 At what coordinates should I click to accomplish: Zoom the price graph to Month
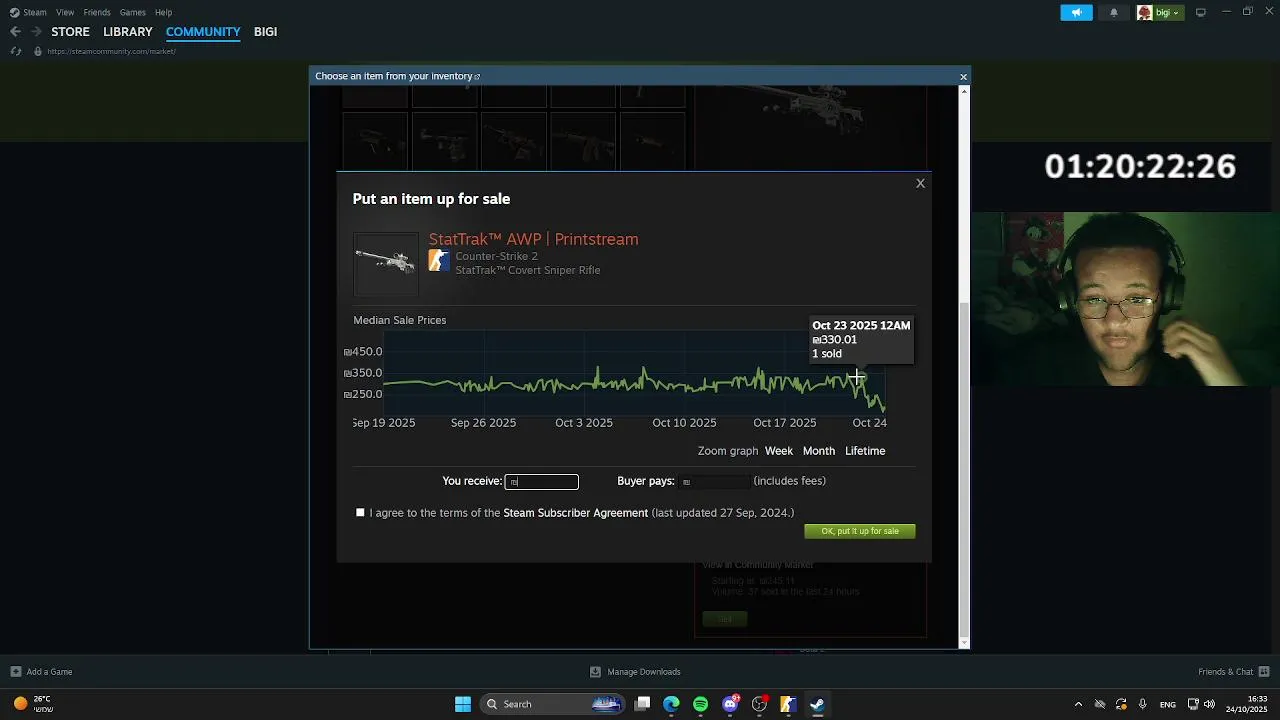click(x=818, y=451)
